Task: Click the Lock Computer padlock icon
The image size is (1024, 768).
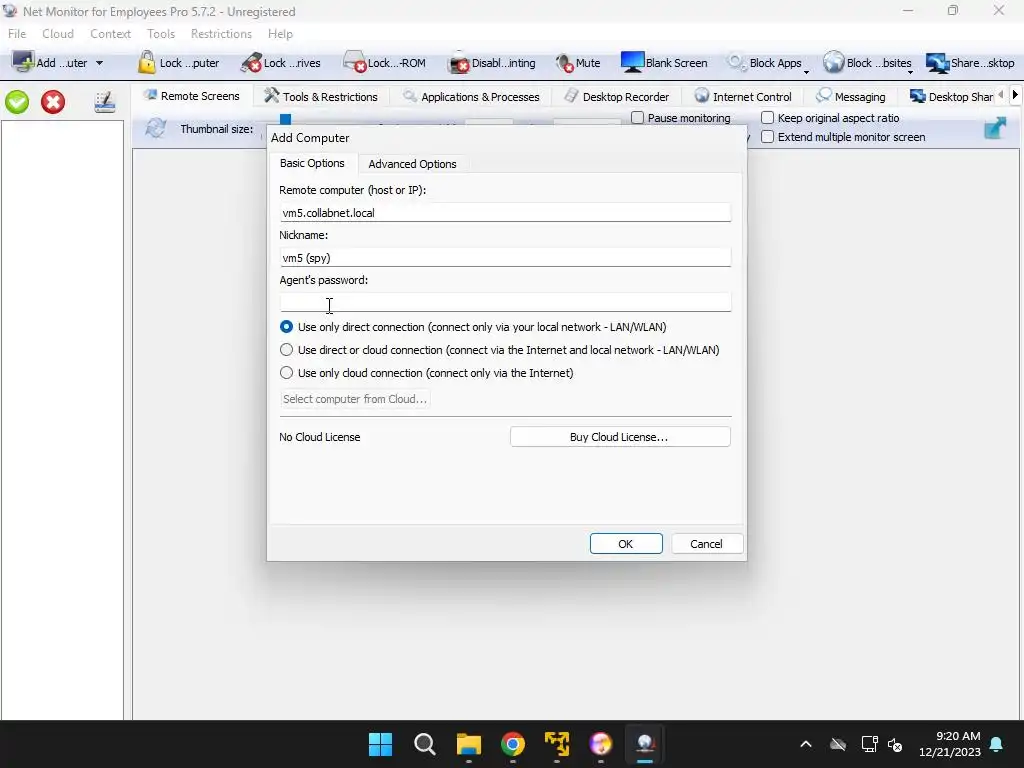Action: tap(146, 63)
